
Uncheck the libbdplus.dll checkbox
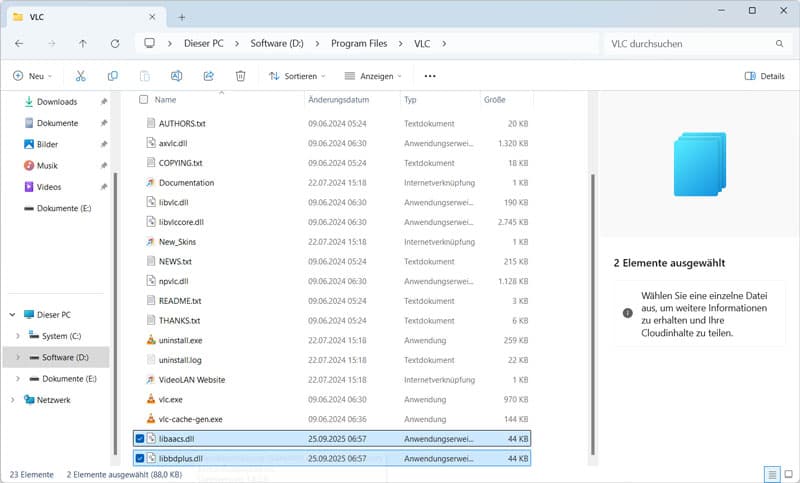point(139,458)
